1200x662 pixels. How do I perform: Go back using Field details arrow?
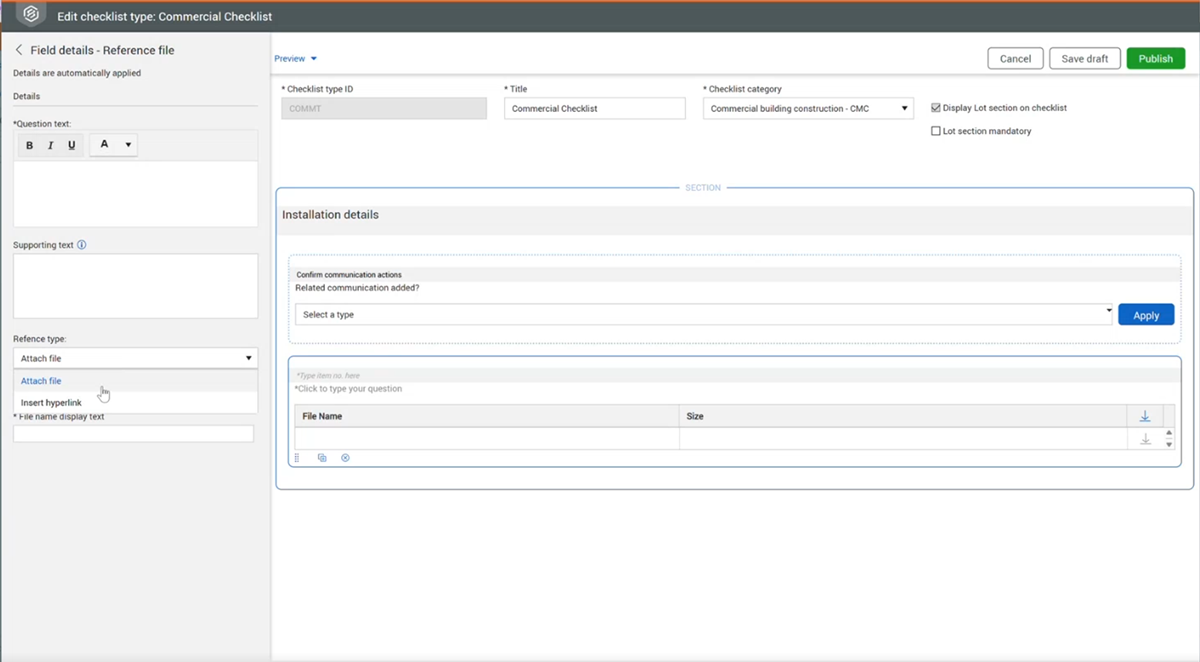point(19,50)
